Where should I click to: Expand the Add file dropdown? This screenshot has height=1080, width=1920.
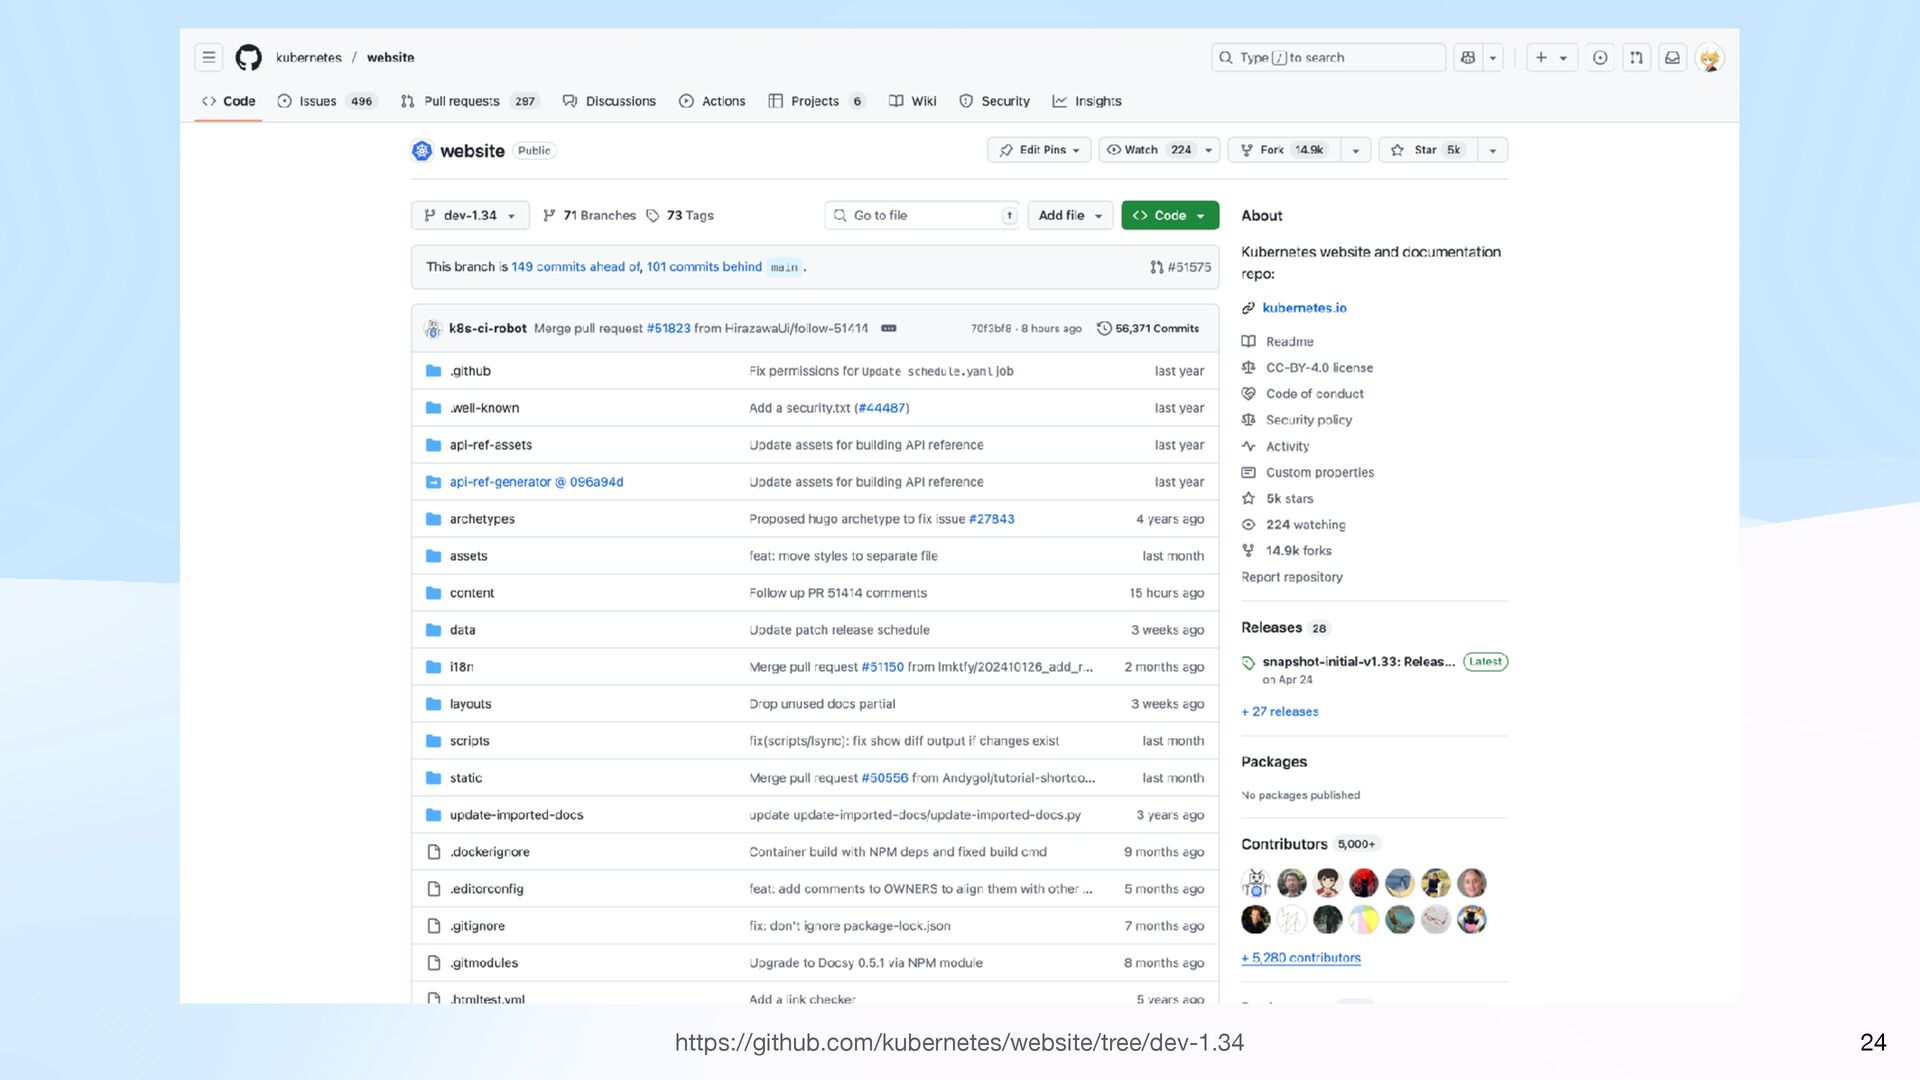point(1070,215)
